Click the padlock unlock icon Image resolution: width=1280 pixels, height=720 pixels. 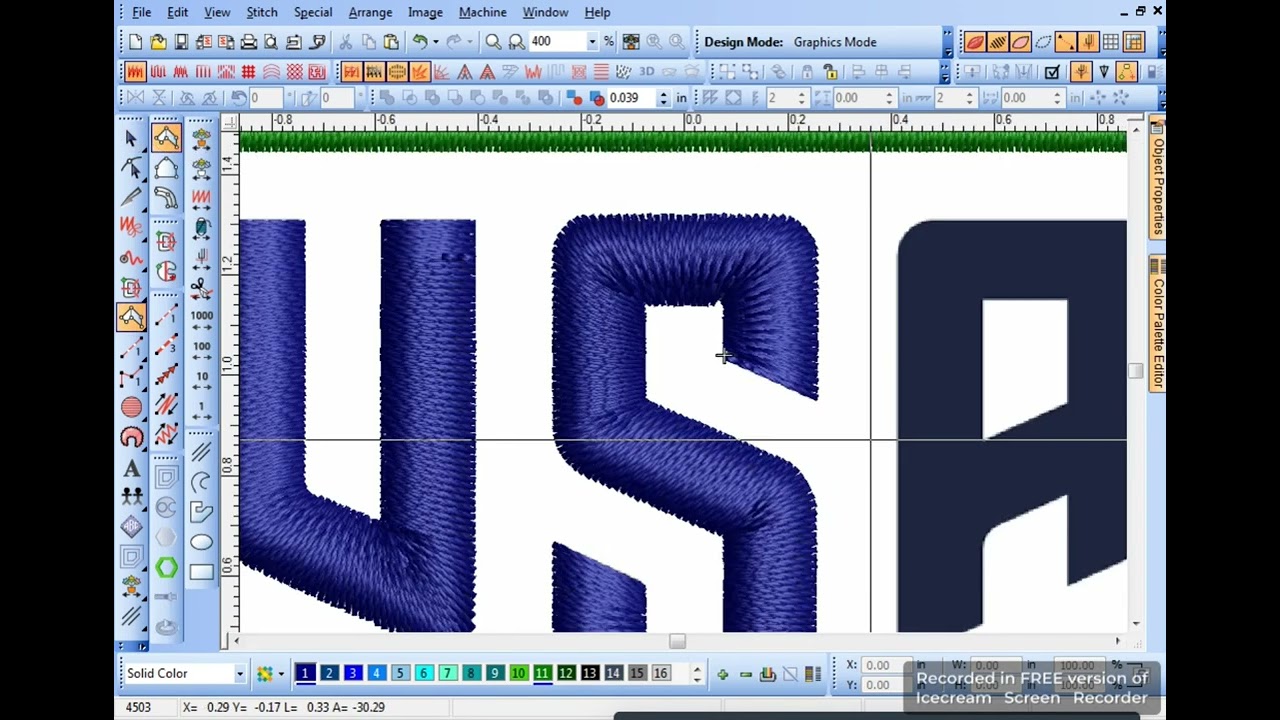(x=830, y=72)
